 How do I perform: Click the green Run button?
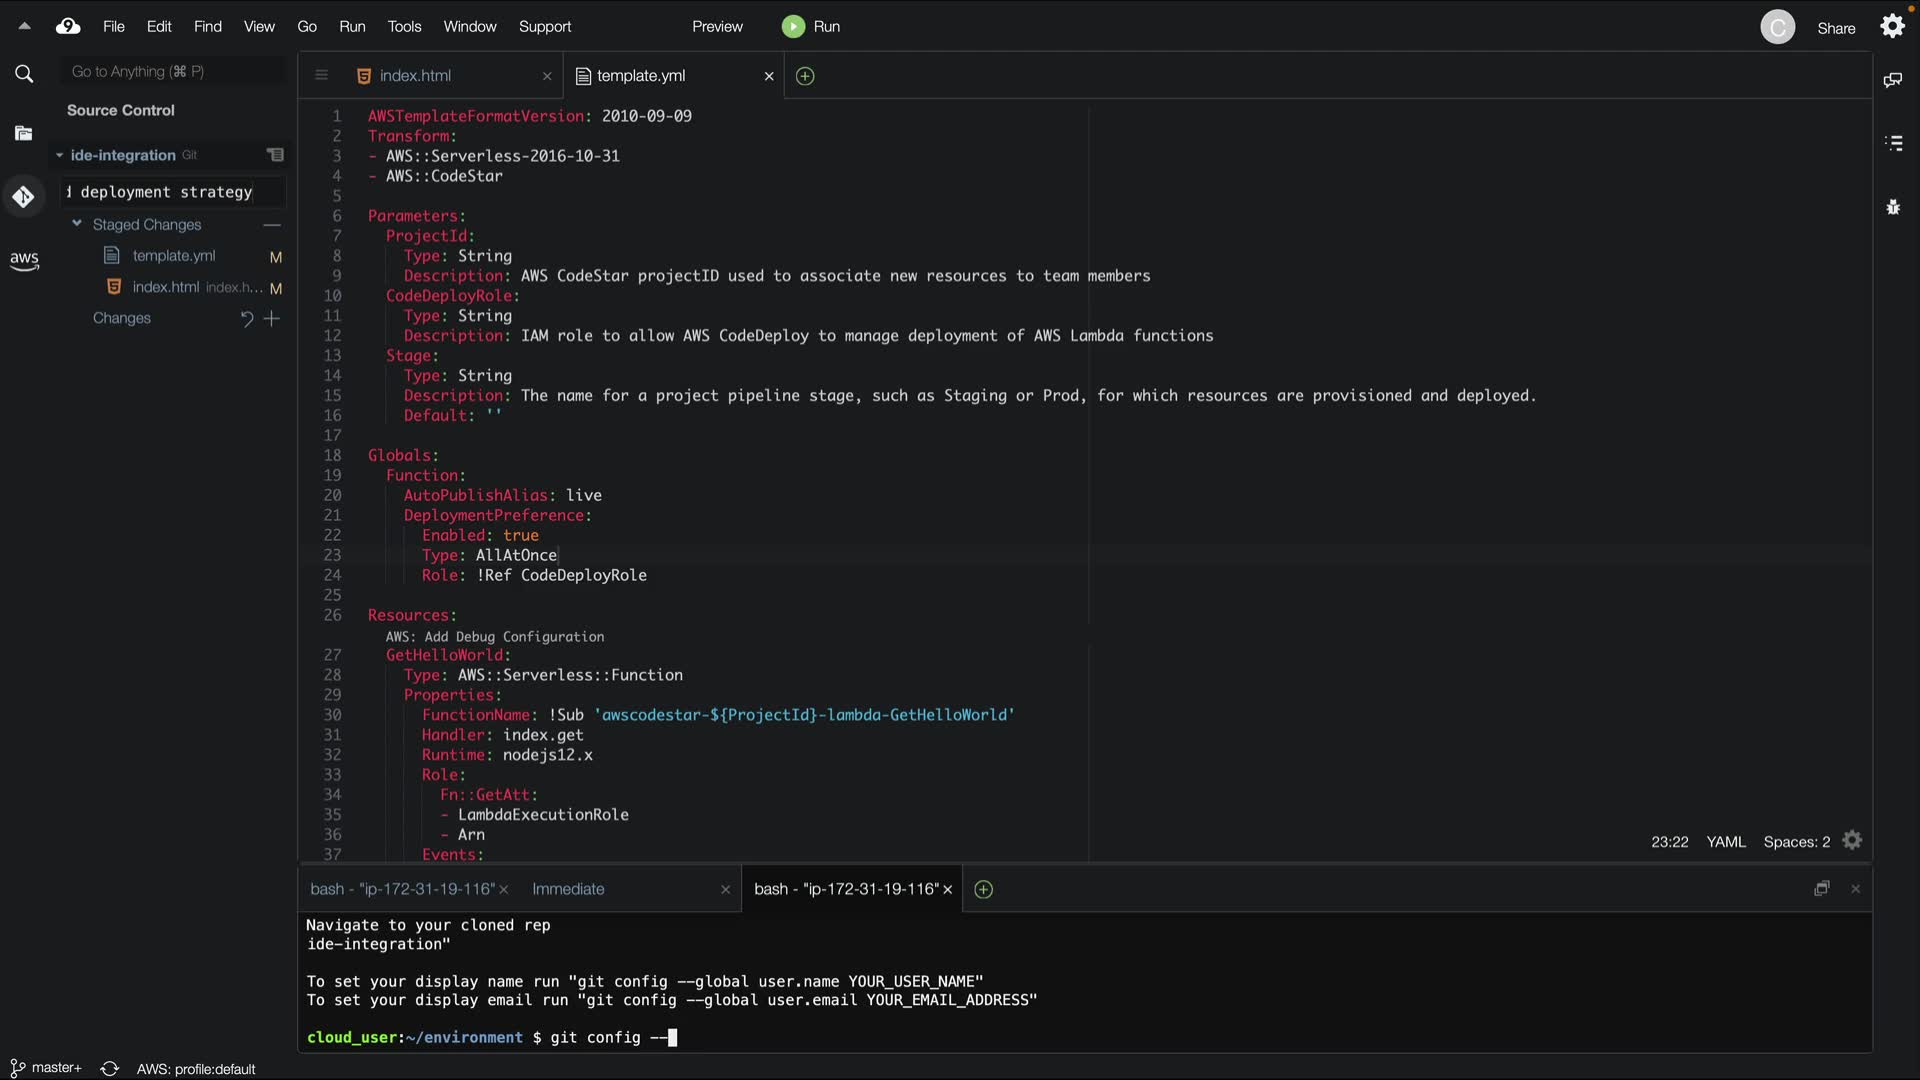click(811, 27)
